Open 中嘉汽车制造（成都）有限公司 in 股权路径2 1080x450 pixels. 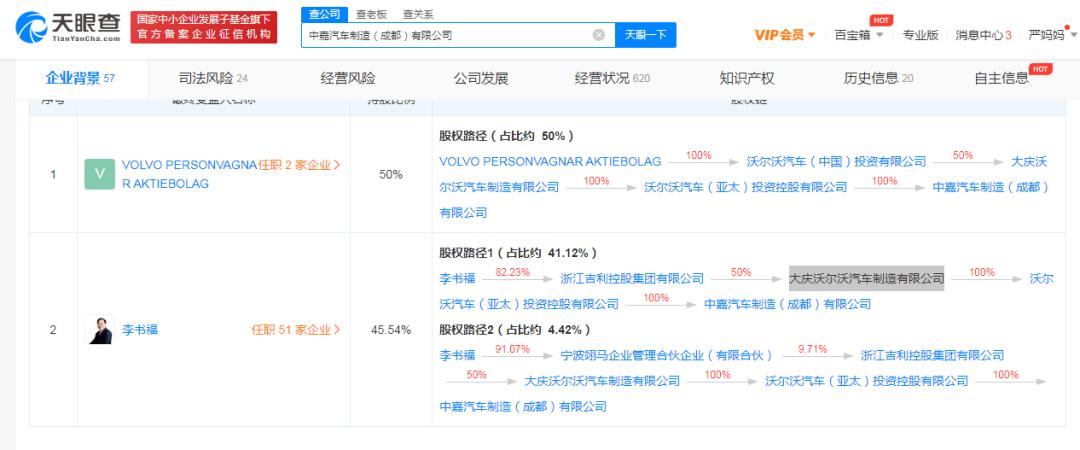pyautogui.click(x=523, y=407)
